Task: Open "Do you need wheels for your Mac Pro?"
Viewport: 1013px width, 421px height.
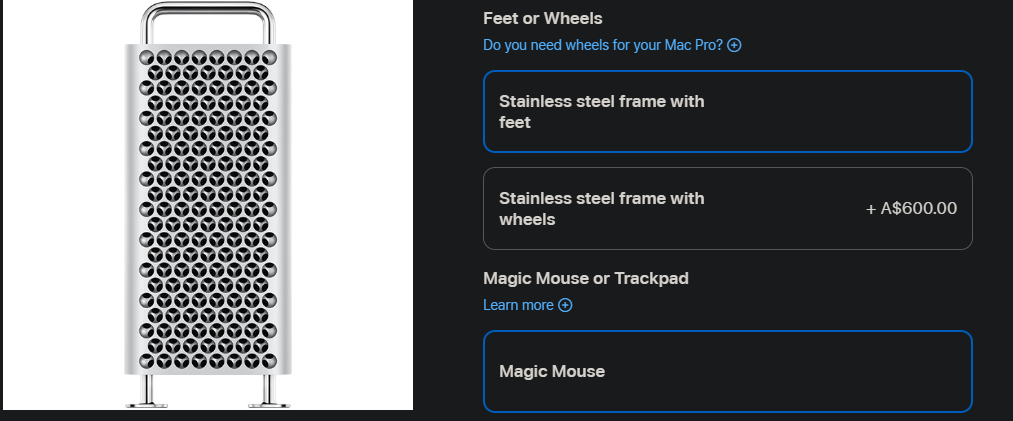Action: click(602, 45)
